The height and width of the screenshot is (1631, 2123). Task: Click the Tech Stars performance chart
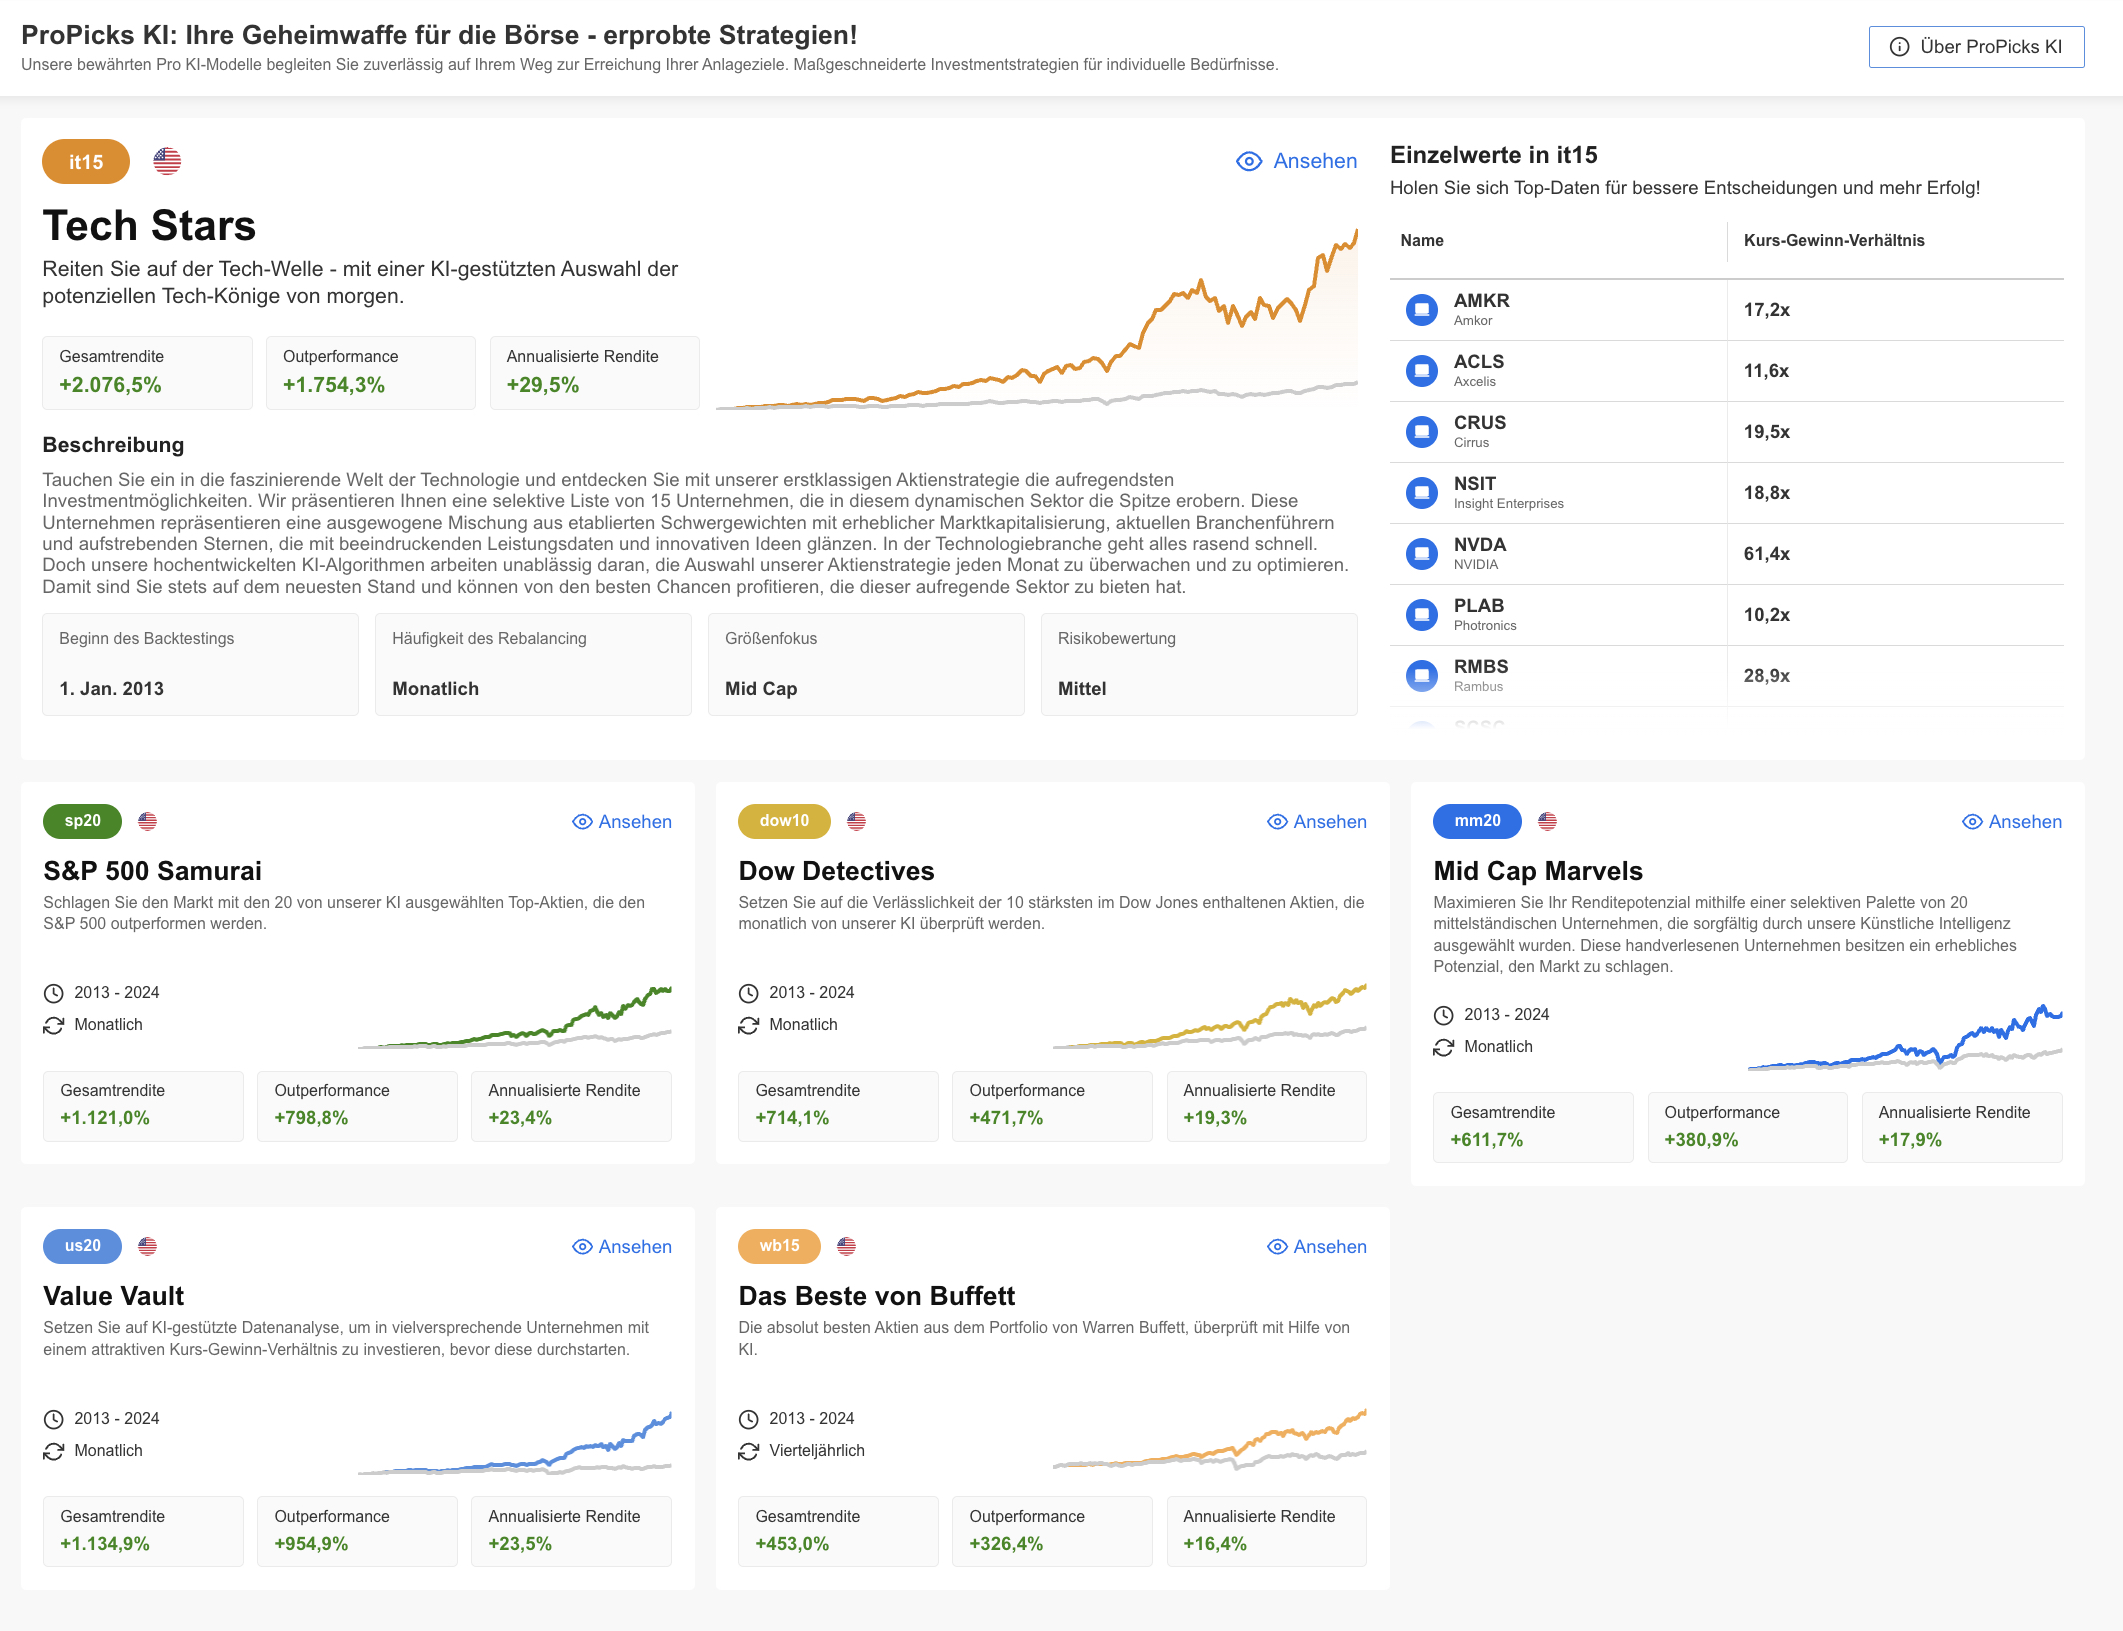coord(1037,319)
